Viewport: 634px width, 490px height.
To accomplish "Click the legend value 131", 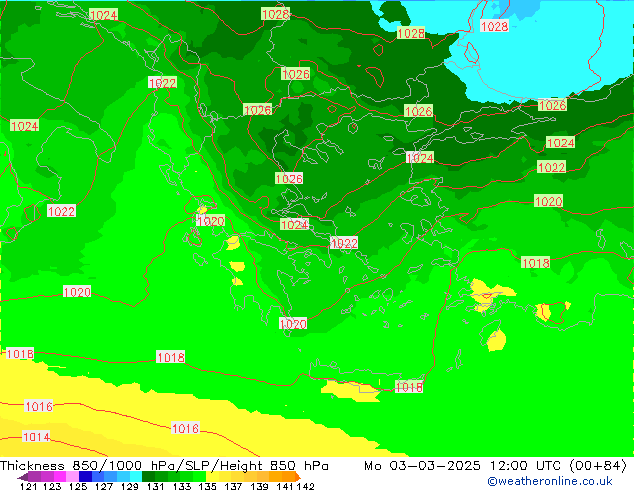I will pyautogui.click(x=156, y=486).
